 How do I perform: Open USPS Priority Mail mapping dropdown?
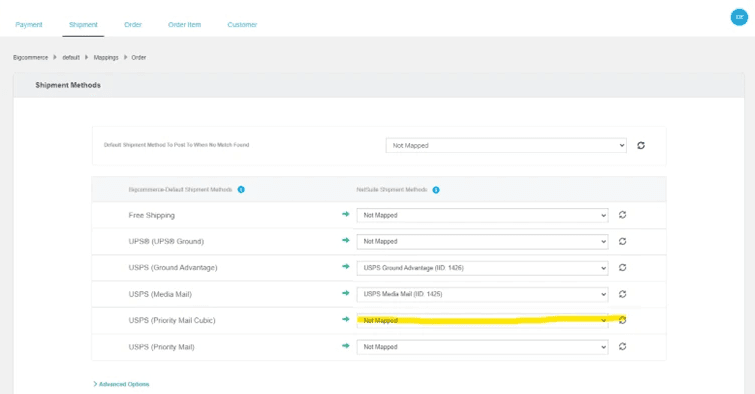coord(482,347)
